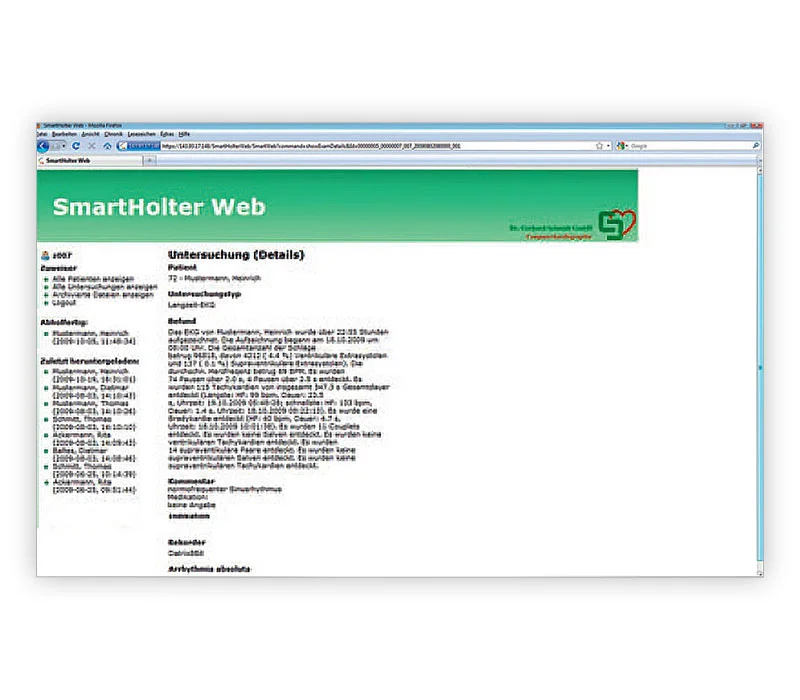Click the search magnifier icon
This screenshot has width=800, height=700.
point(756,146)
